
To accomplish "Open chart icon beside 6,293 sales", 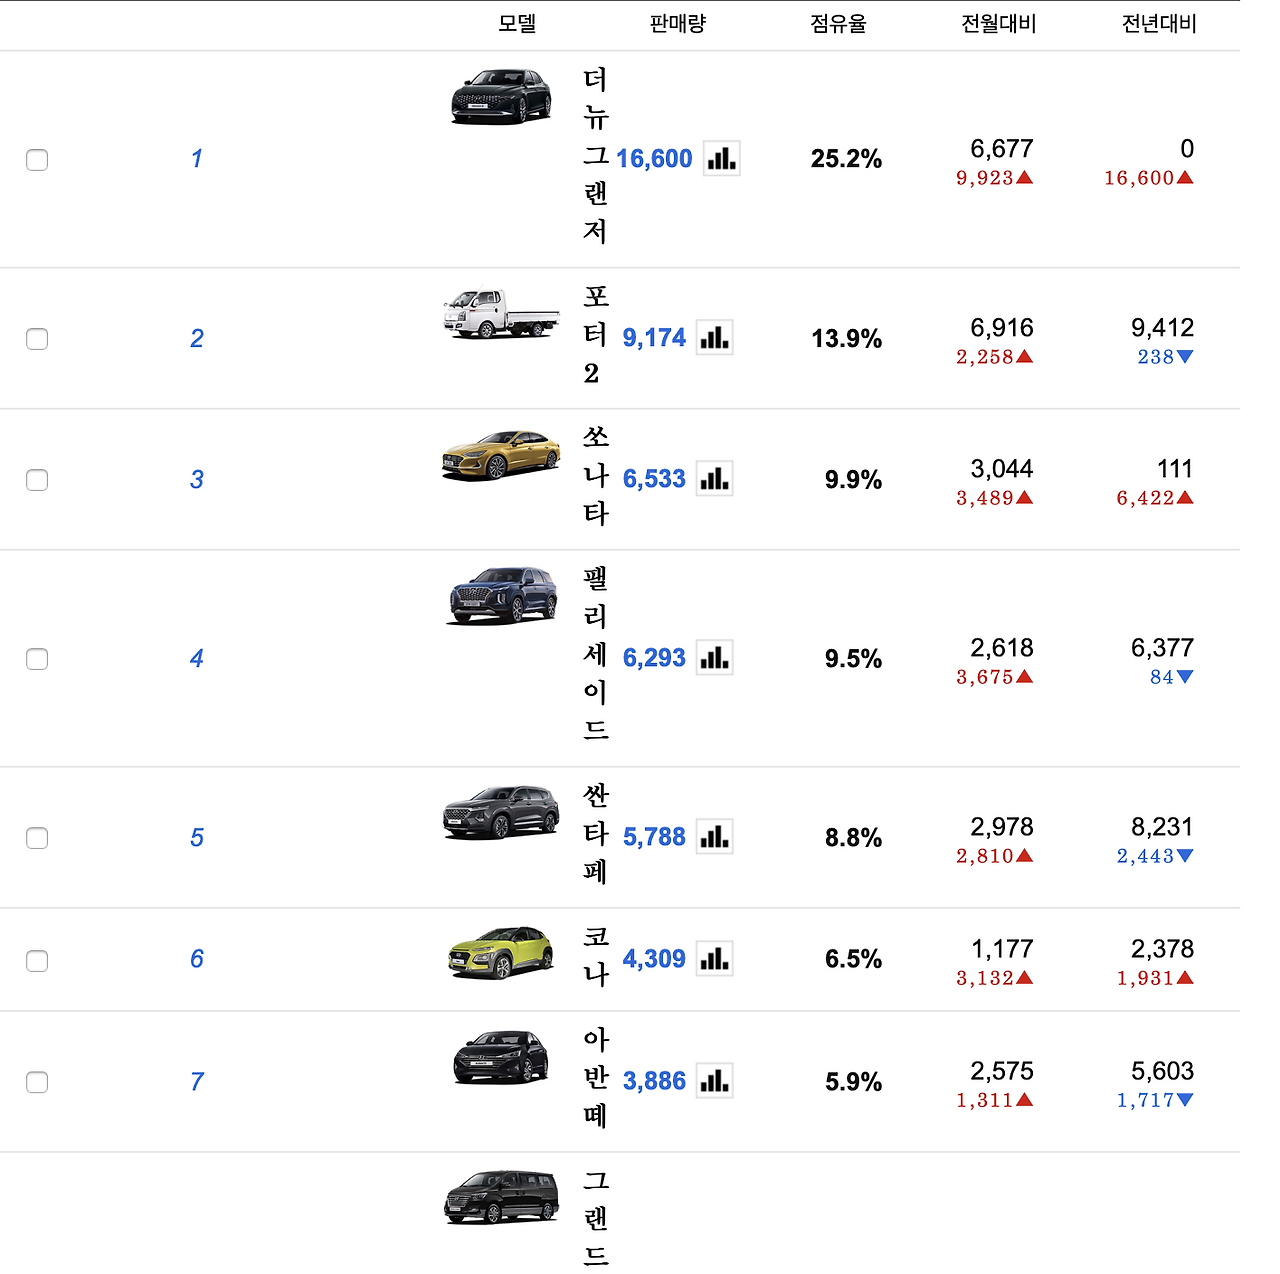I will point(714,657).
